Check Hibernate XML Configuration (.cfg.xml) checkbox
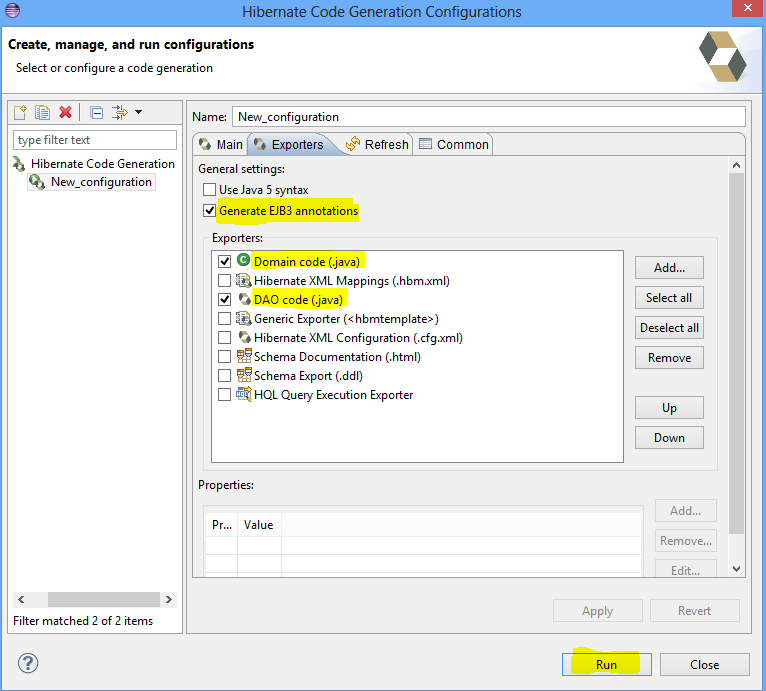766x691 pixels. coord(224,338)
